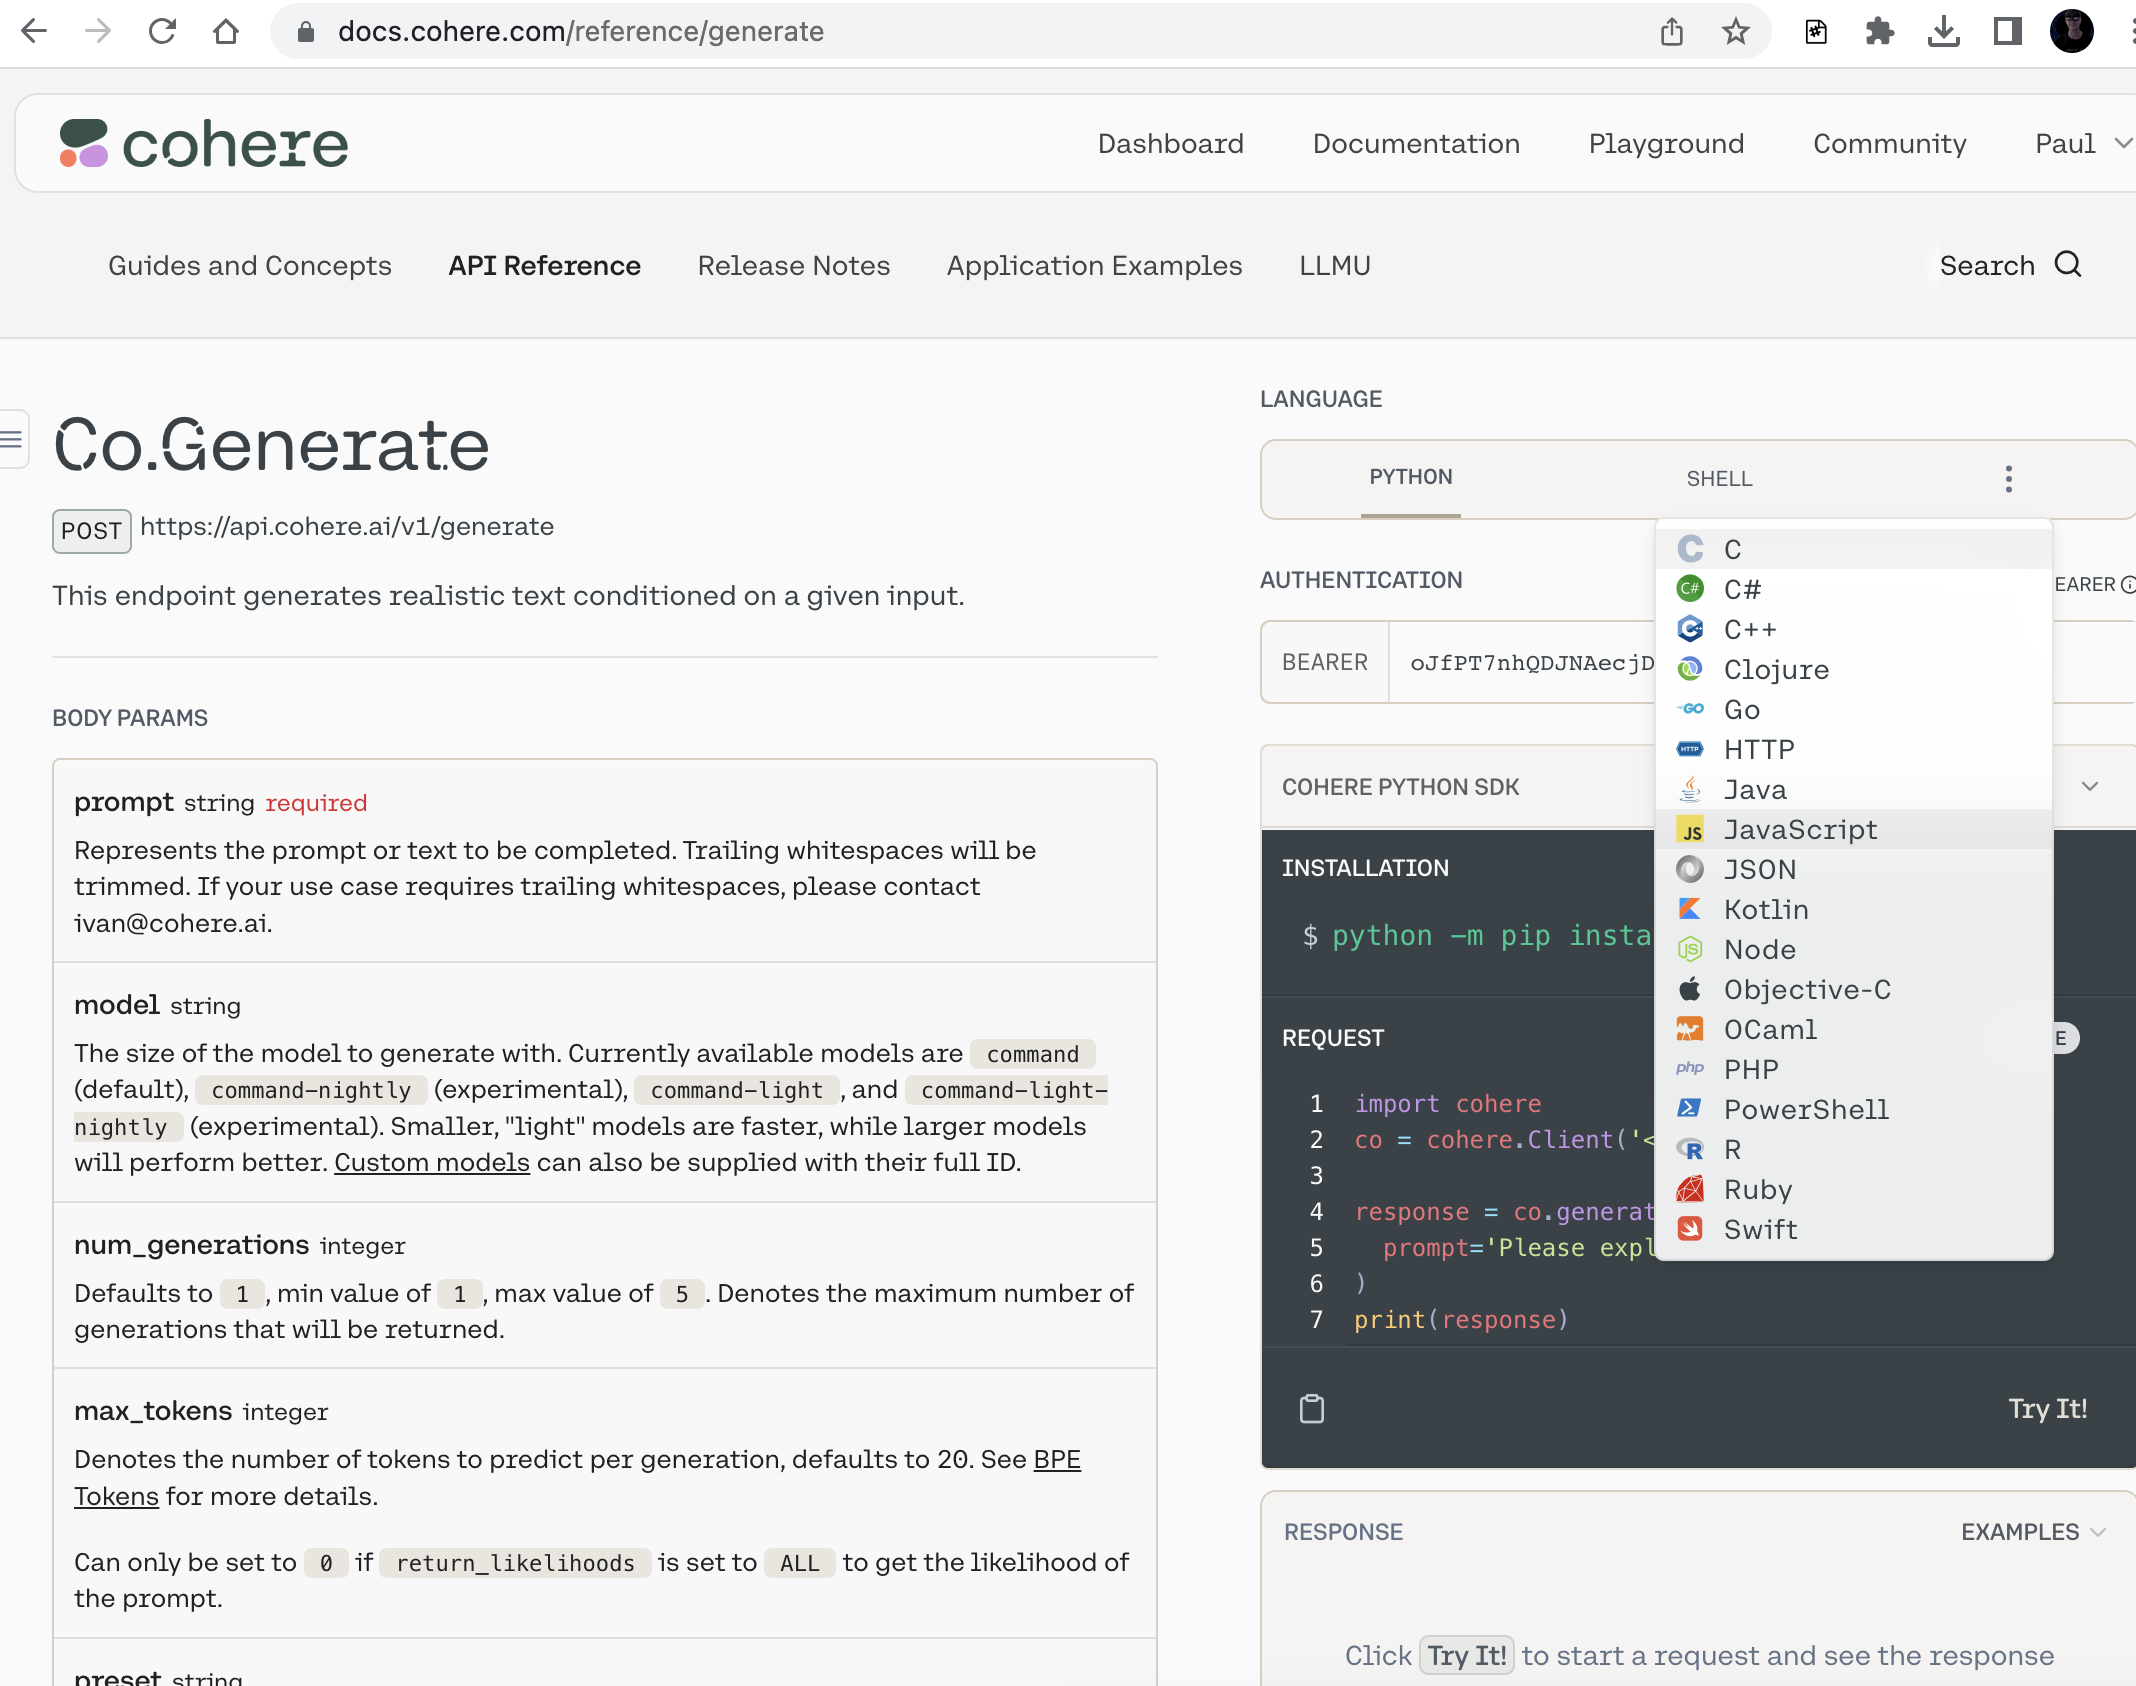Viewport: 2136px width, 1686px height.
Task: Click the sidebar table-of-contents icon on left edge
Action: [10, 438]
